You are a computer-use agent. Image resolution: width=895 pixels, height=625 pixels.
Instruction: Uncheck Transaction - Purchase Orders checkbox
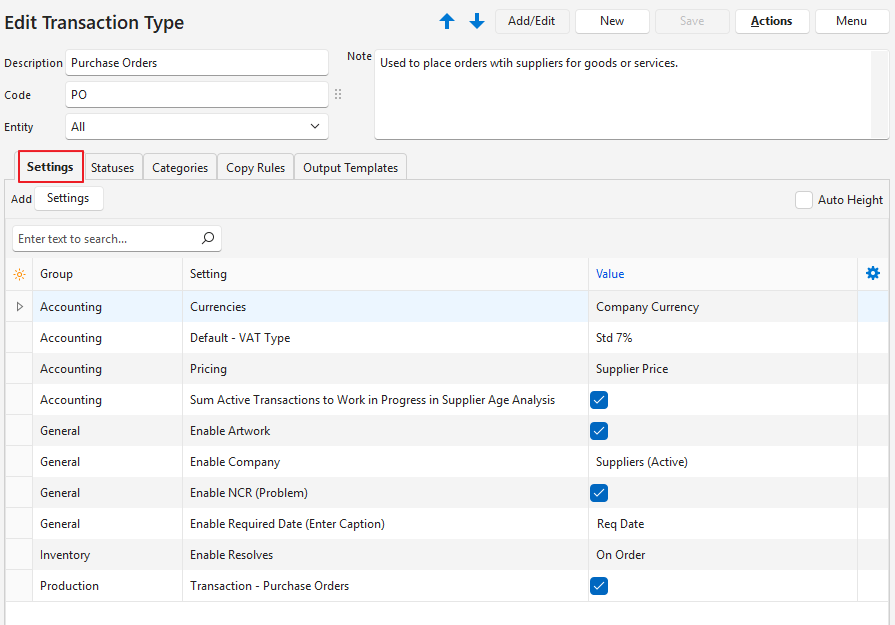[x=599, y=586]
